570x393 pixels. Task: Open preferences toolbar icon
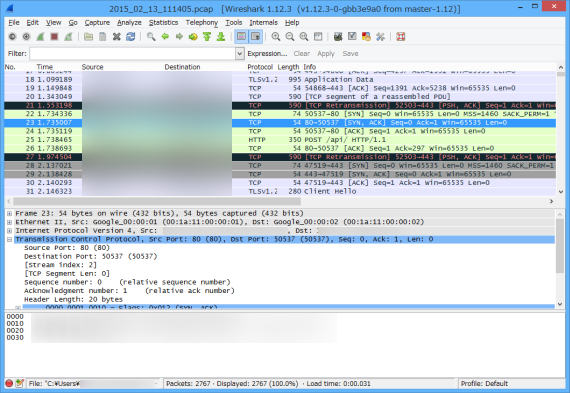pyautogui.click(x=380, y=37)
